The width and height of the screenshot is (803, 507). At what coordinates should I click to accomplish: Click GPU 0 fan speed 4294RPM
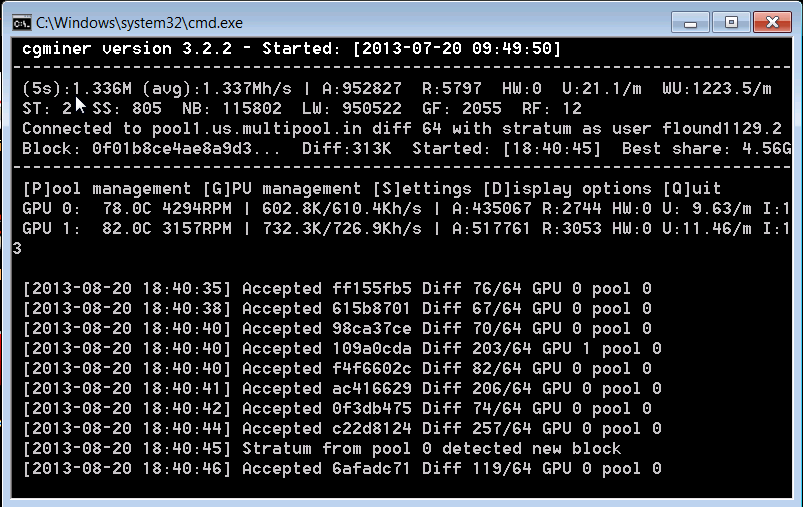(197, 208)
